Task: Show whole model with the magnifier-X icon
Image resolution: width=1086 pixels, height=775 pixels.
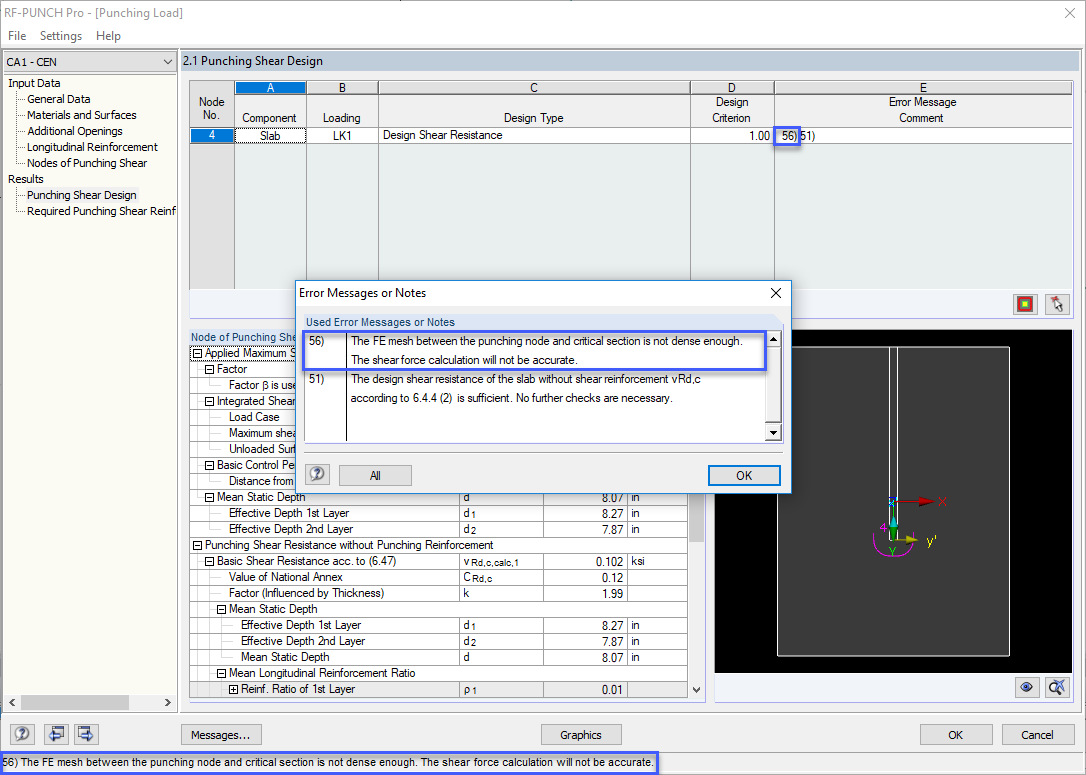Action: 1055,687
